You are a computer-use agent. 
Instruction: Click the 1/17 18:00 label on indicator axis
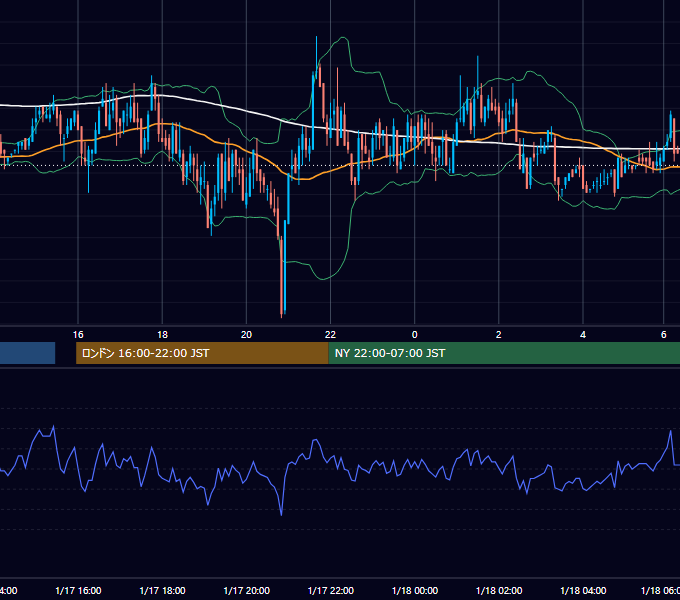point(163,590)
